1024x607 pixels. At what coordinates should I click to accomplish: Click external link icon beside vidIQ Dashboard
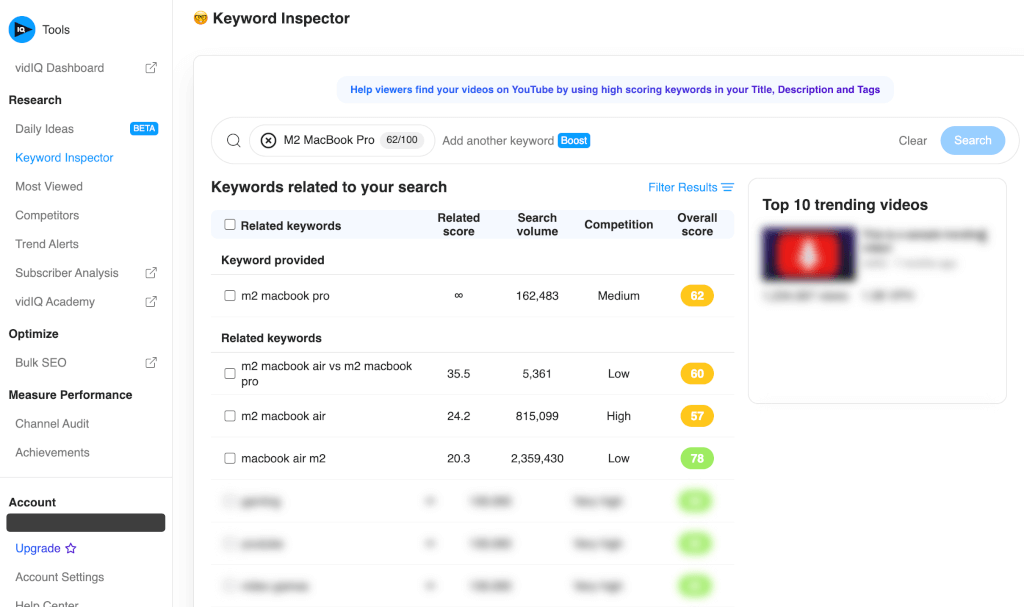coord(151,68)
